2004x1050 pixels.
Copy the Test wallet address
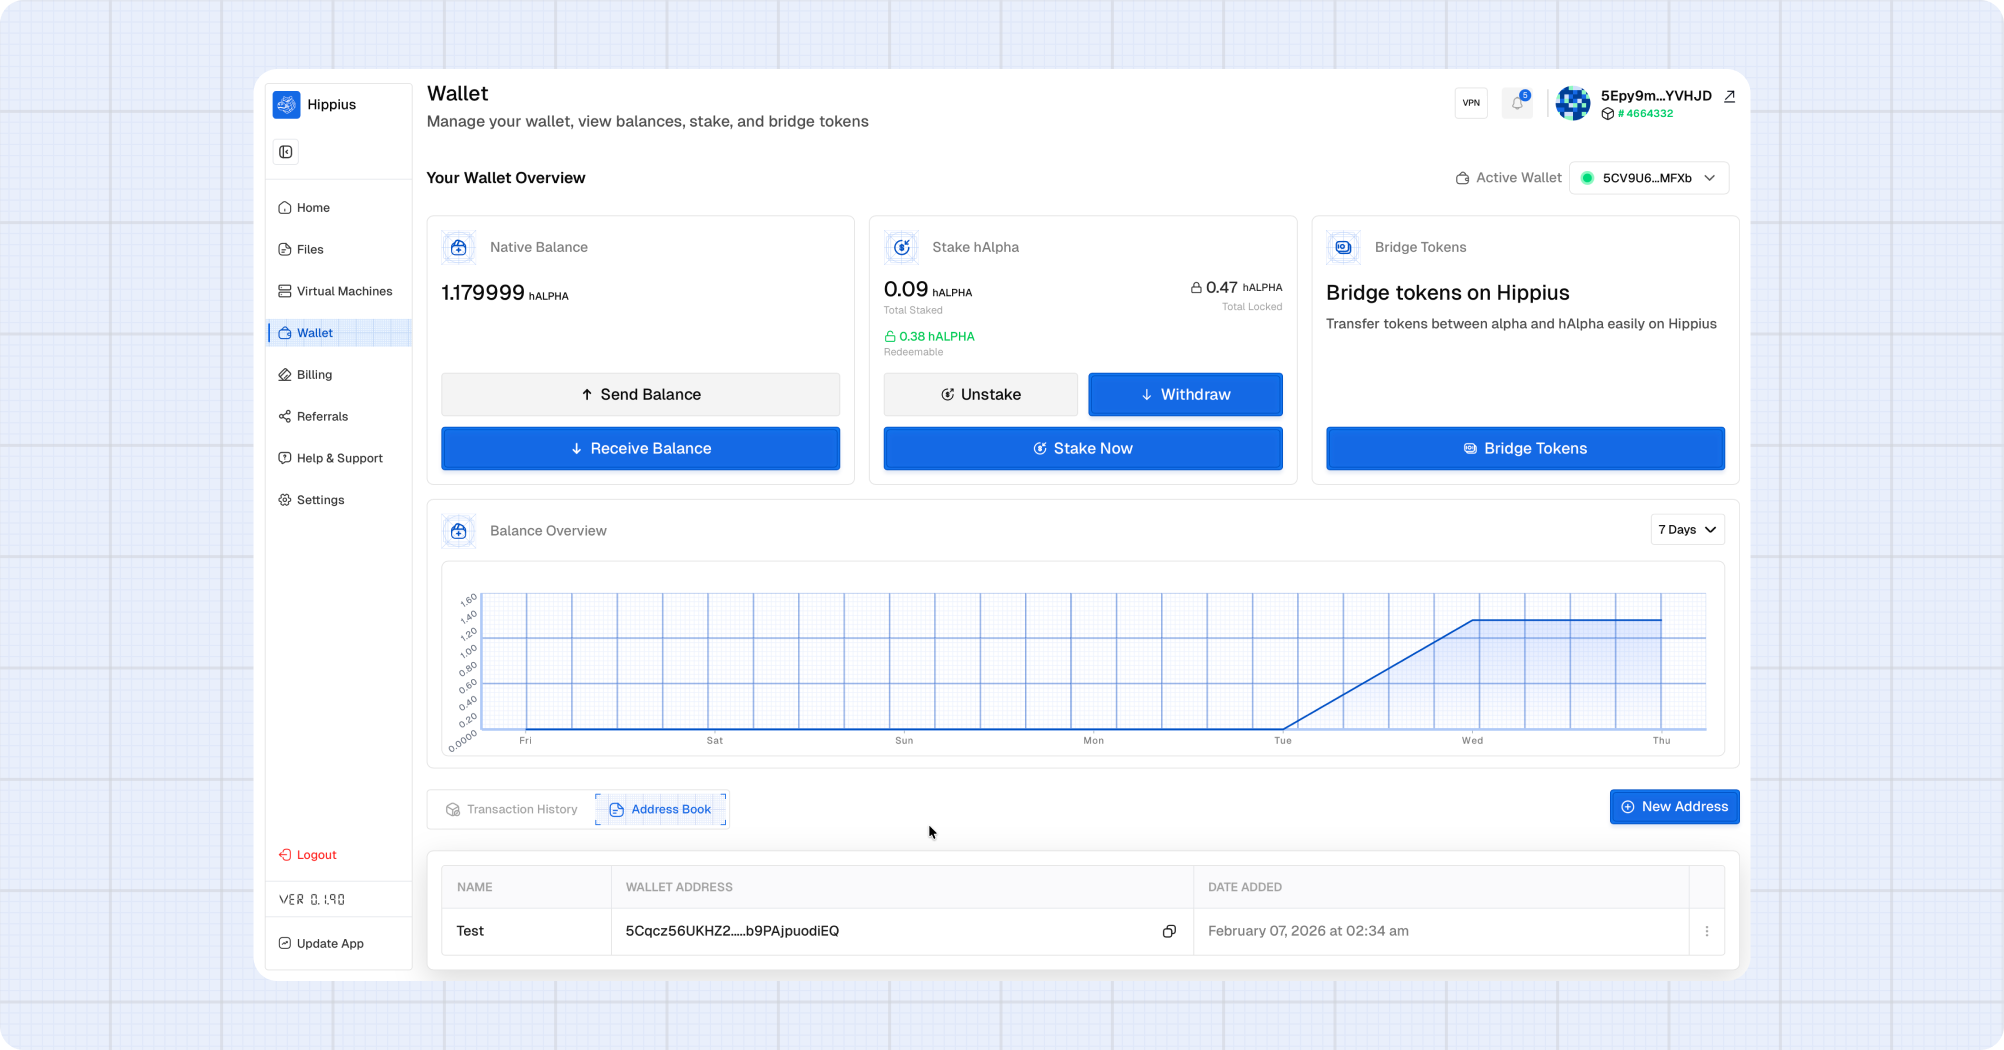tap(1168, 931)
